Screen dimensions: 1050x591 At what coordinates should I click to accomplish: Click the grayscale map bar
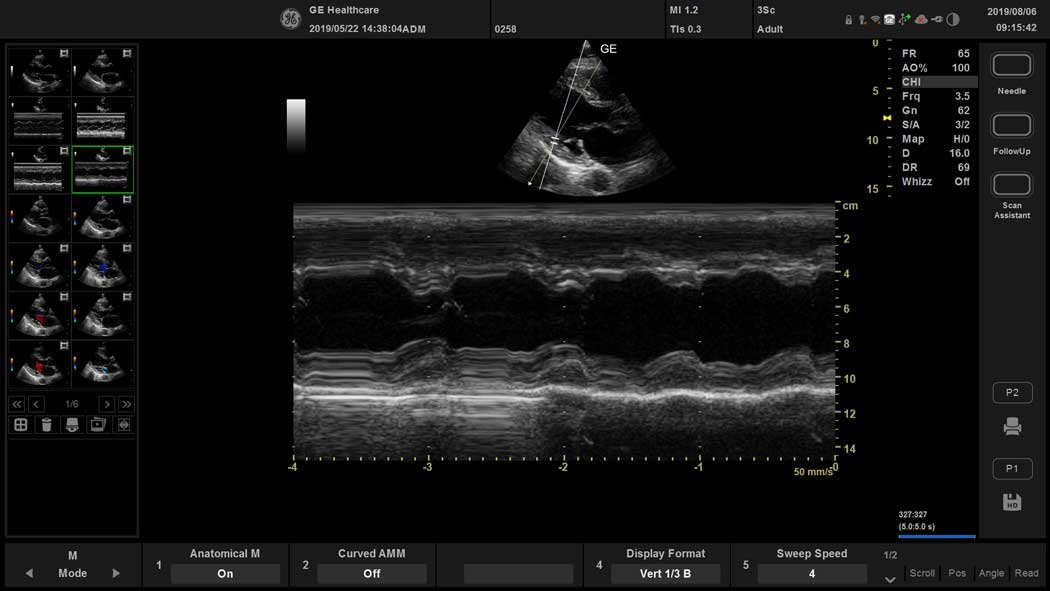point(296,124)
